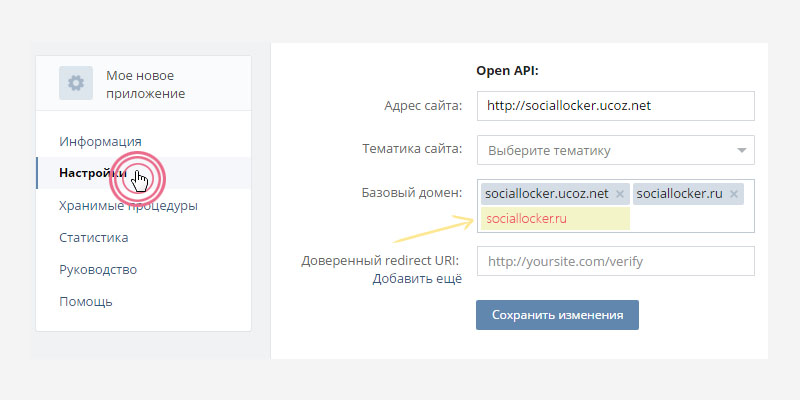Screen dimensions: 800x400
Task: Open the Помощь help page
Action: tap(86, 301)
